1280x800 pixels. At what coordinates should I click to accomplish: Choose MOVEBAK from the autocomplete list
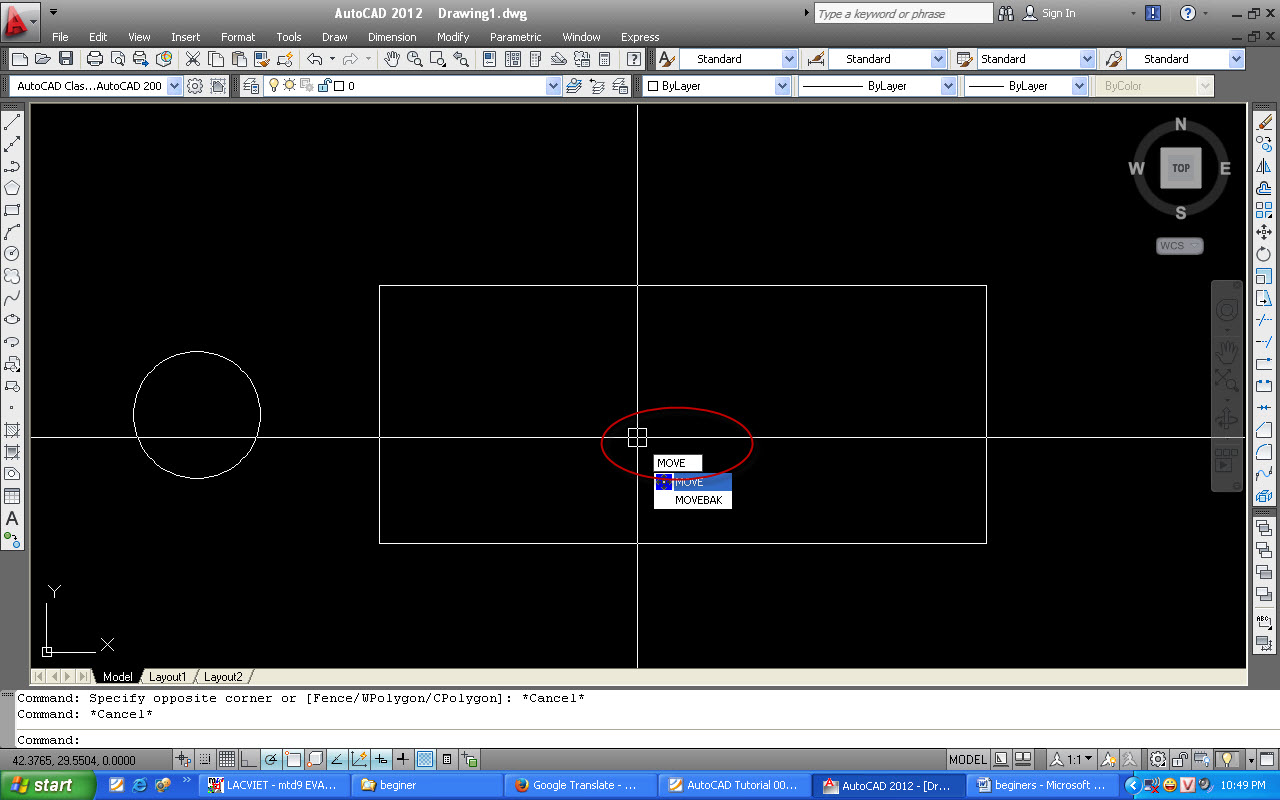click(x=693, y=500)
